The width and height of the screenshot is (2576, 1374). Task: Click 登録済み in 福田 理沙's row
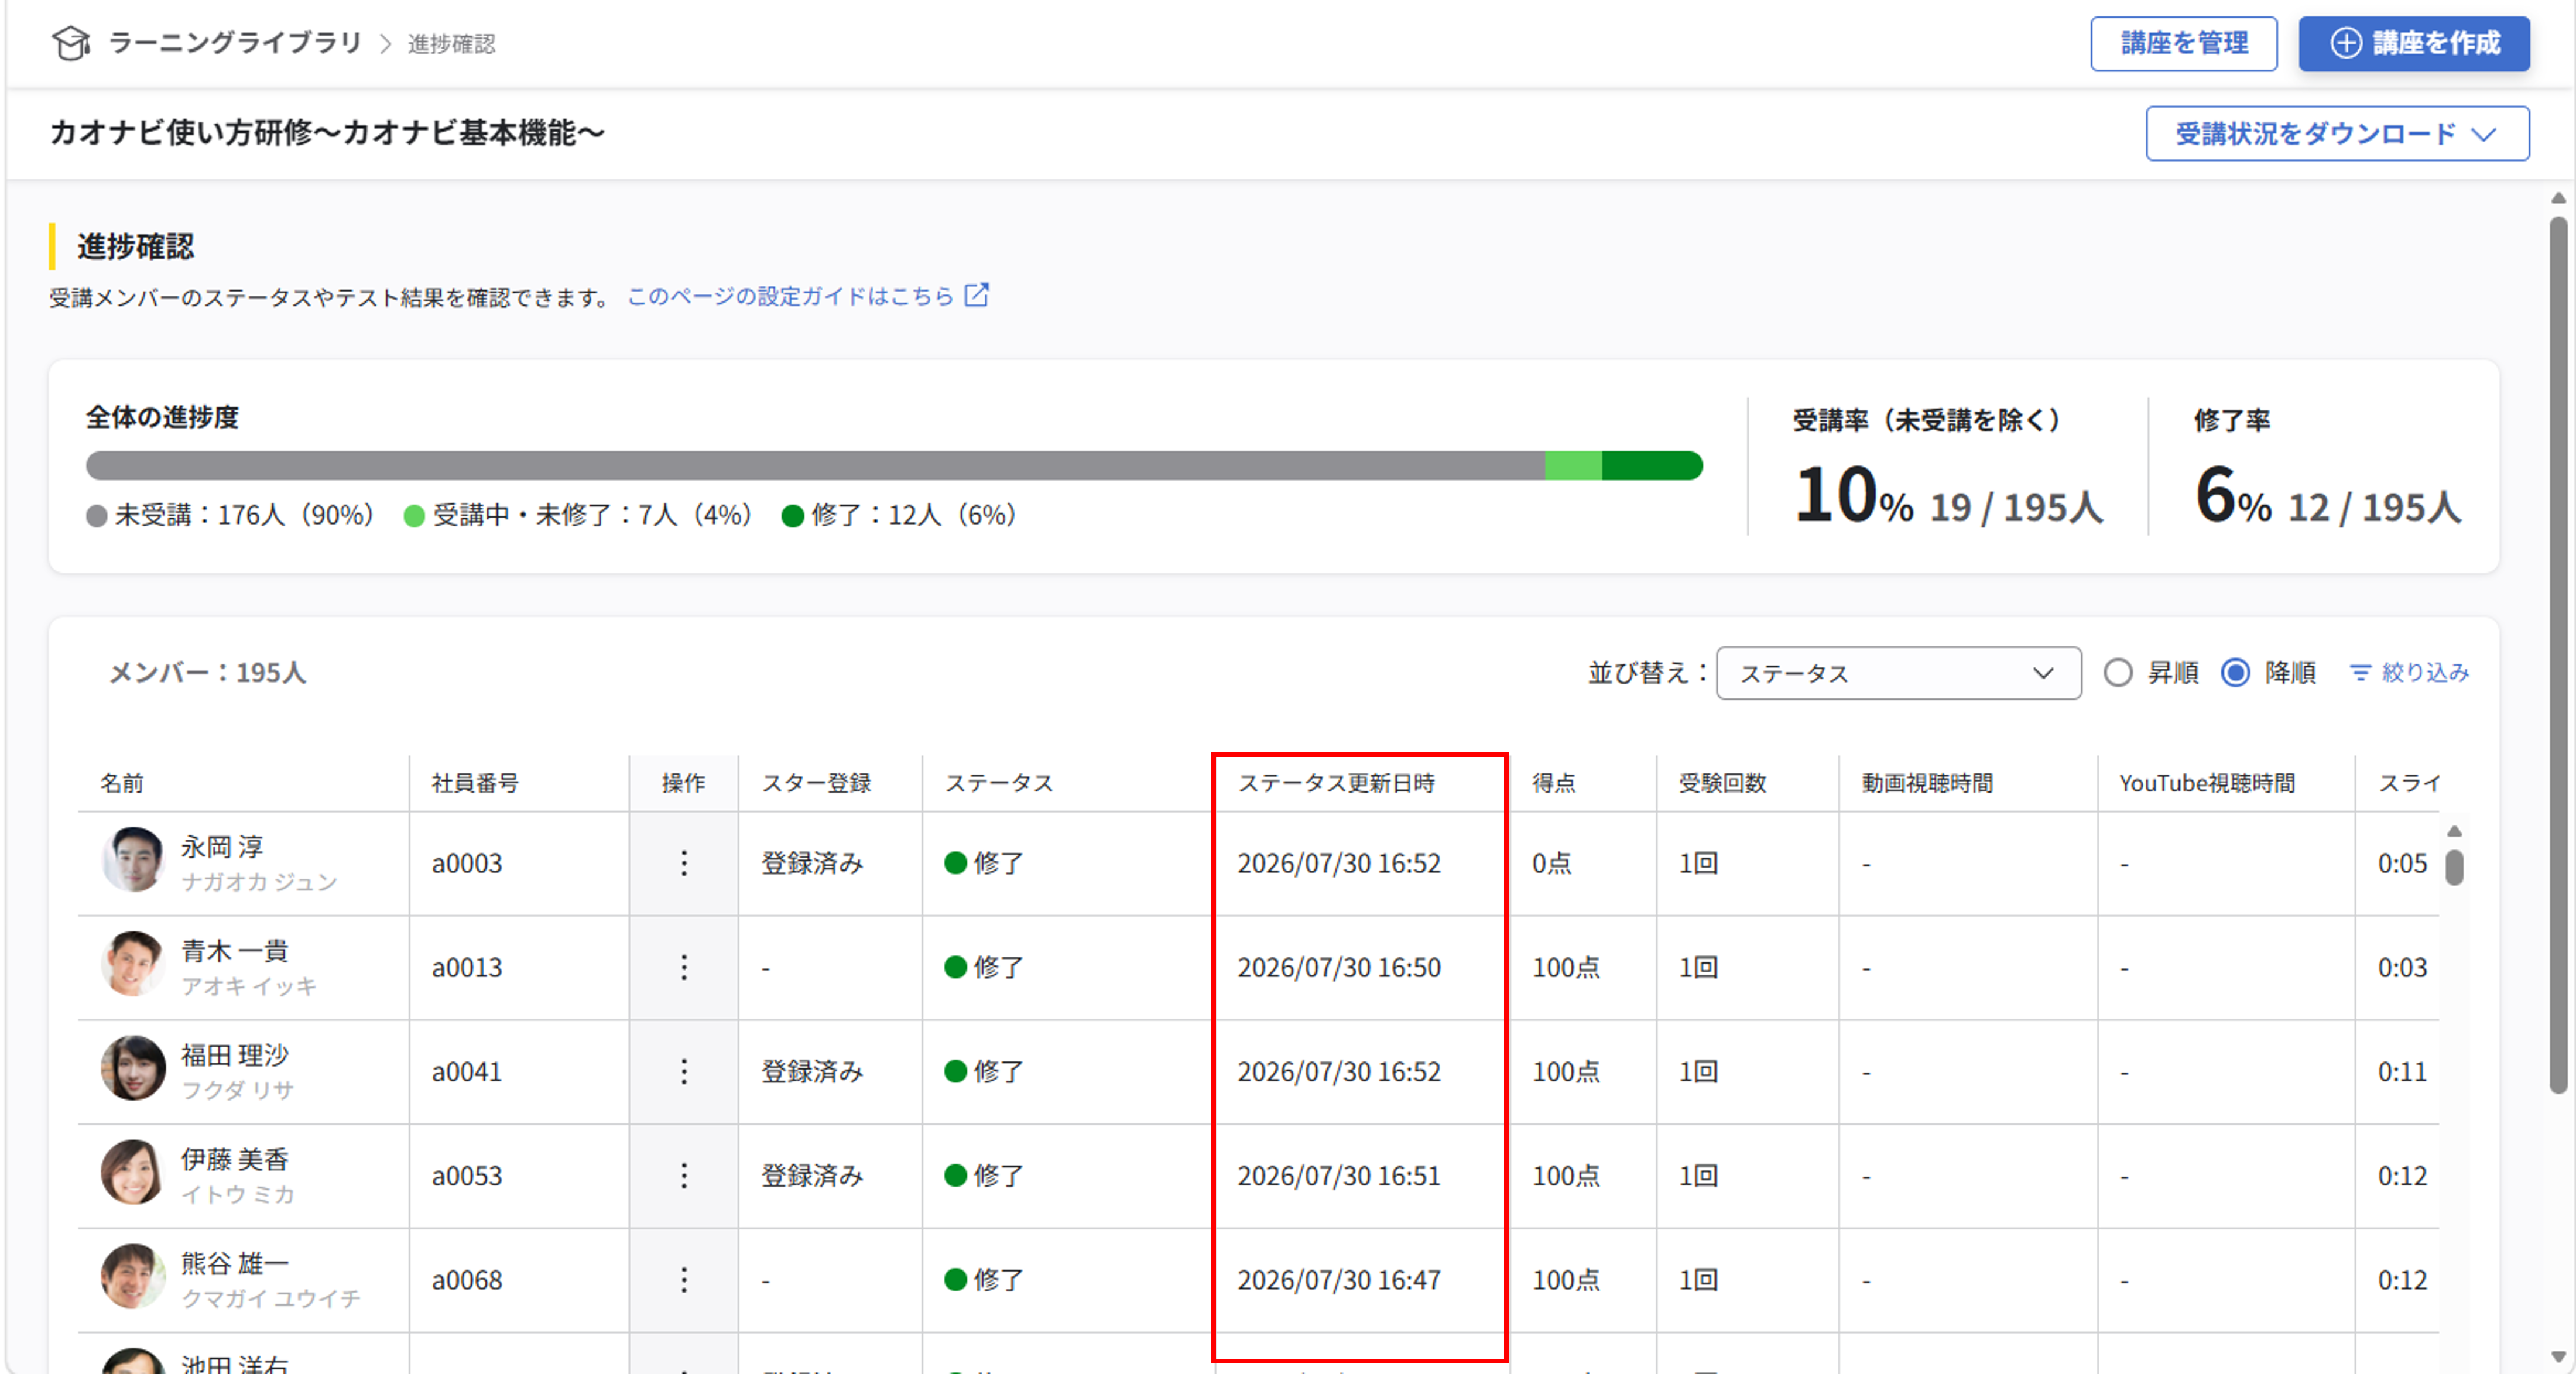(812, 1071)
